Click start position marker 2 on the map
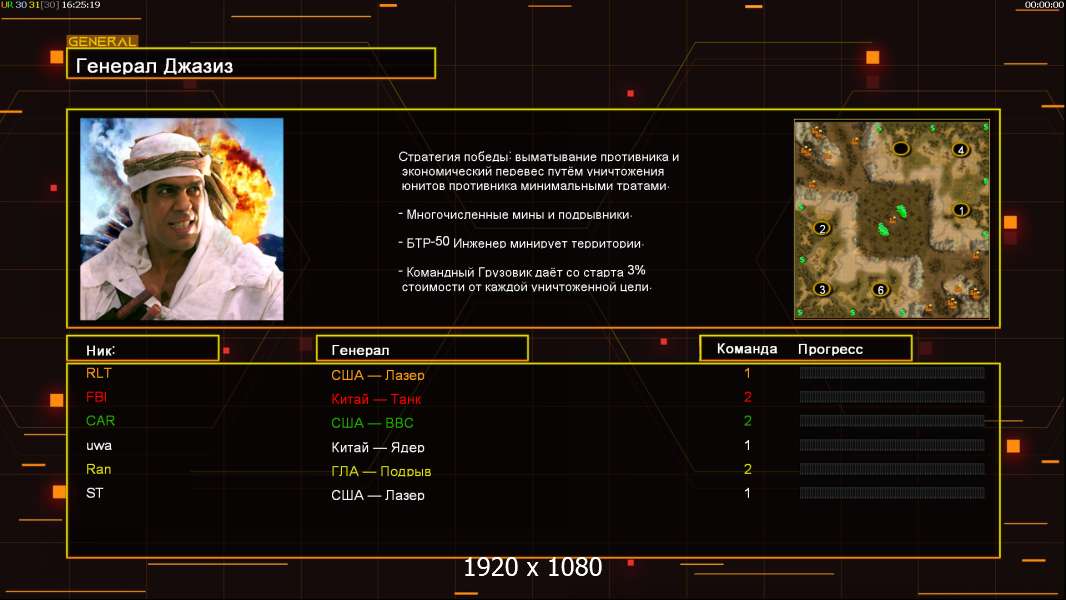 pyautogui.click(x=822, y=228)
